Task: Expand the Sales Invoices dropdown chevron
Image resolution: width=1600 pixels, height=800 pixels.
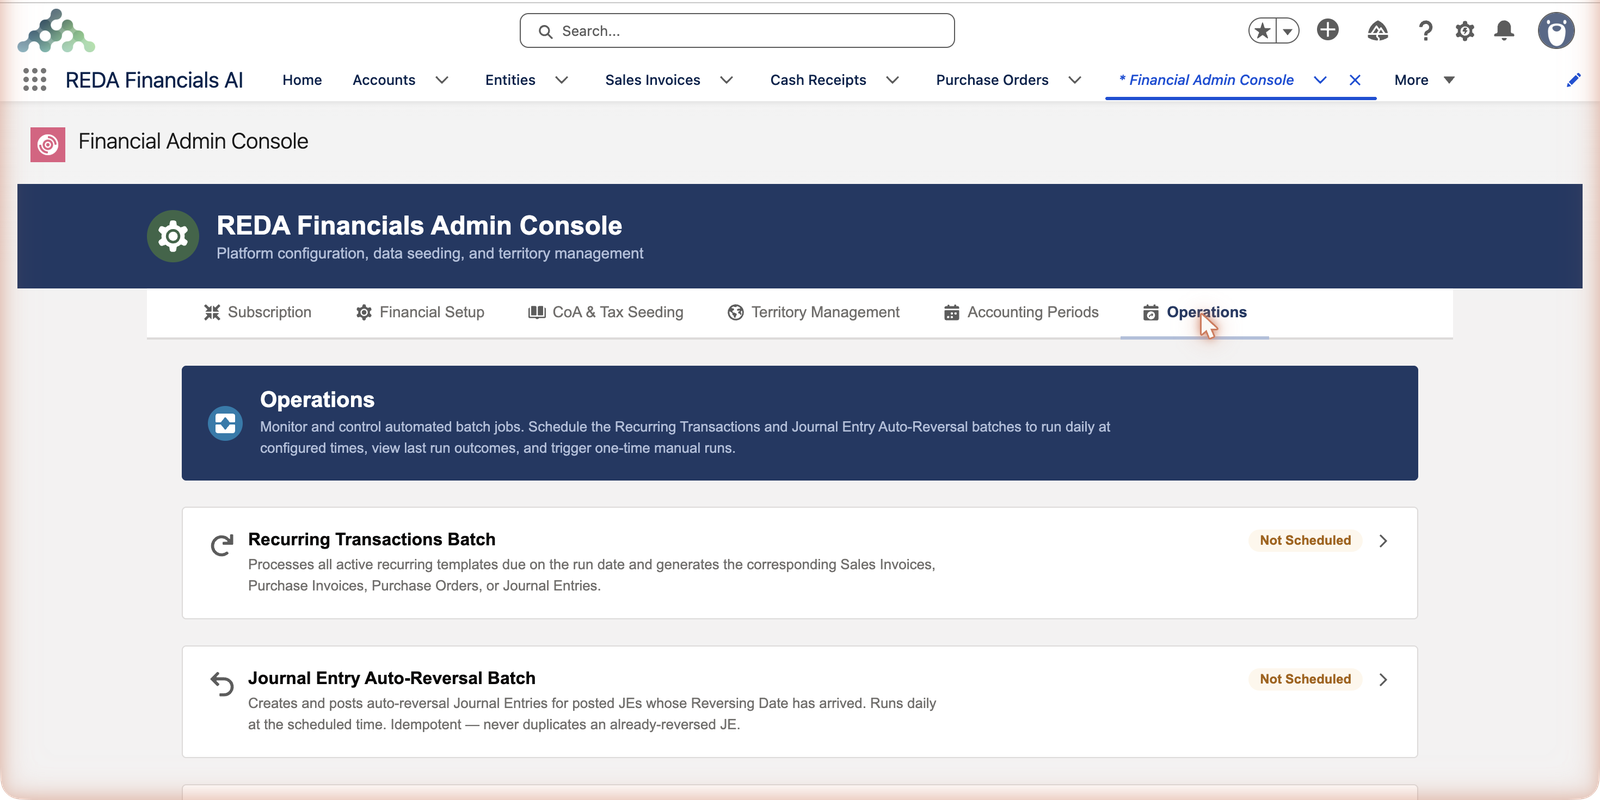Action: 726,80
